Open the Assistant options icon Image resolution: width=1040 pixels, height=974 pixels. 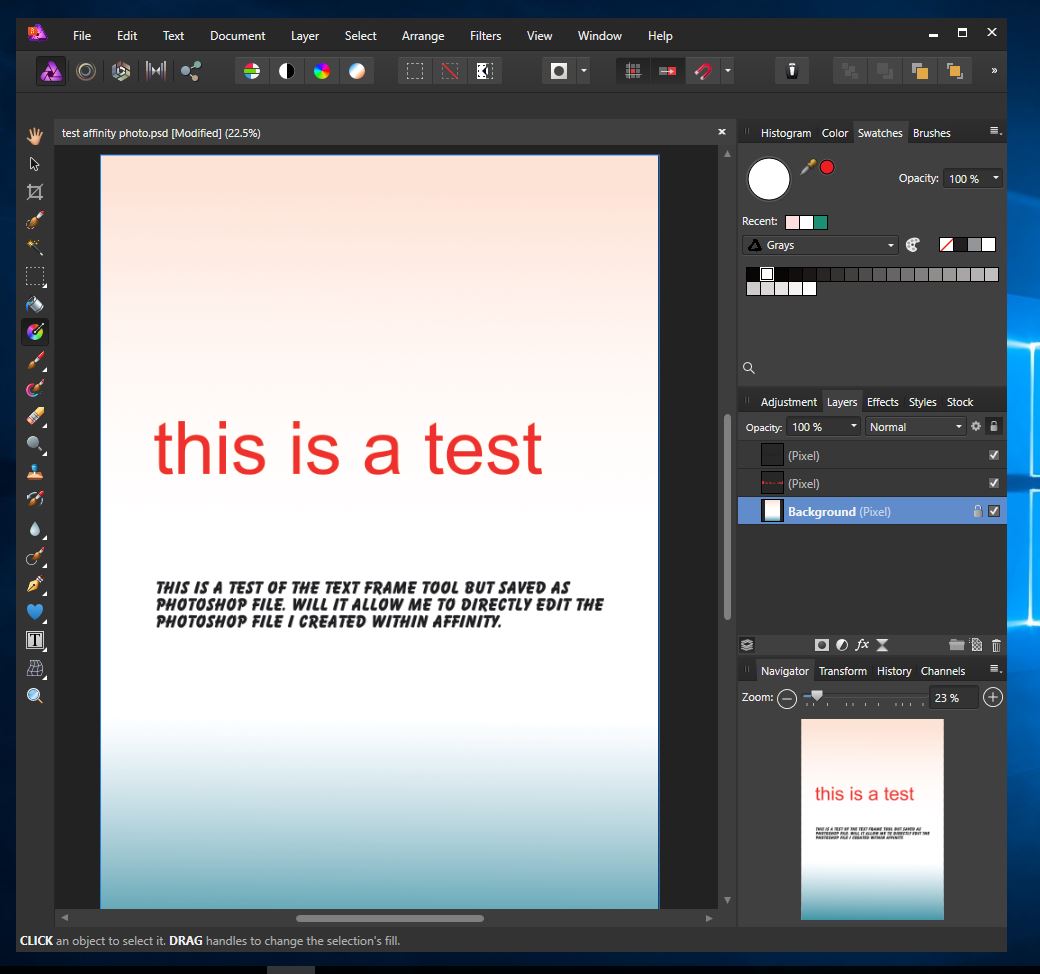coord(792,71)
